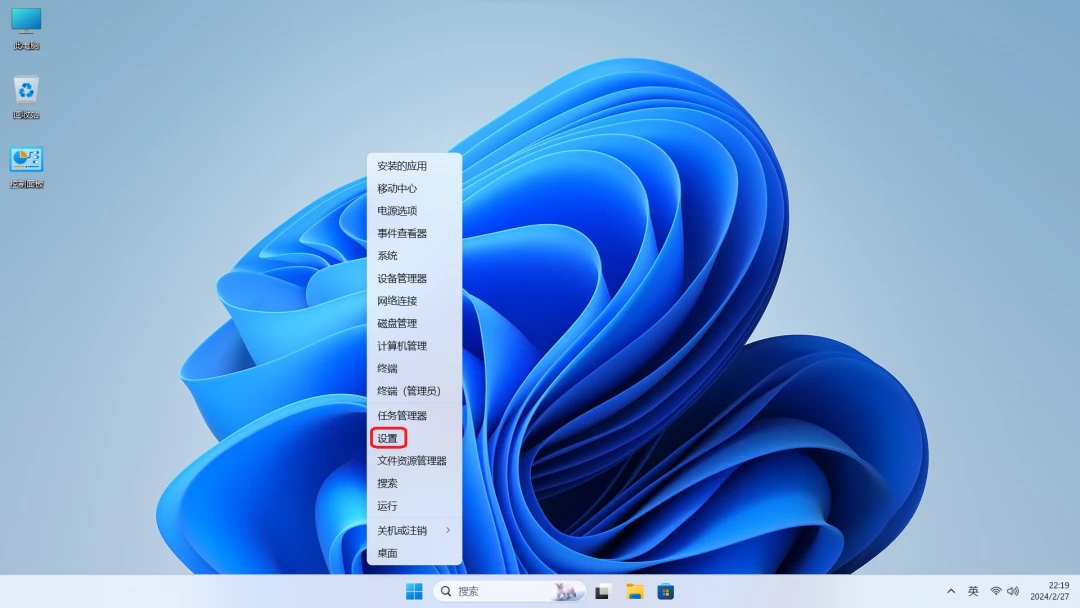Viewport: 1080px width, 608px height.
Task: Launch File Explorer from the taskbar
Action: tap(634, 591)
